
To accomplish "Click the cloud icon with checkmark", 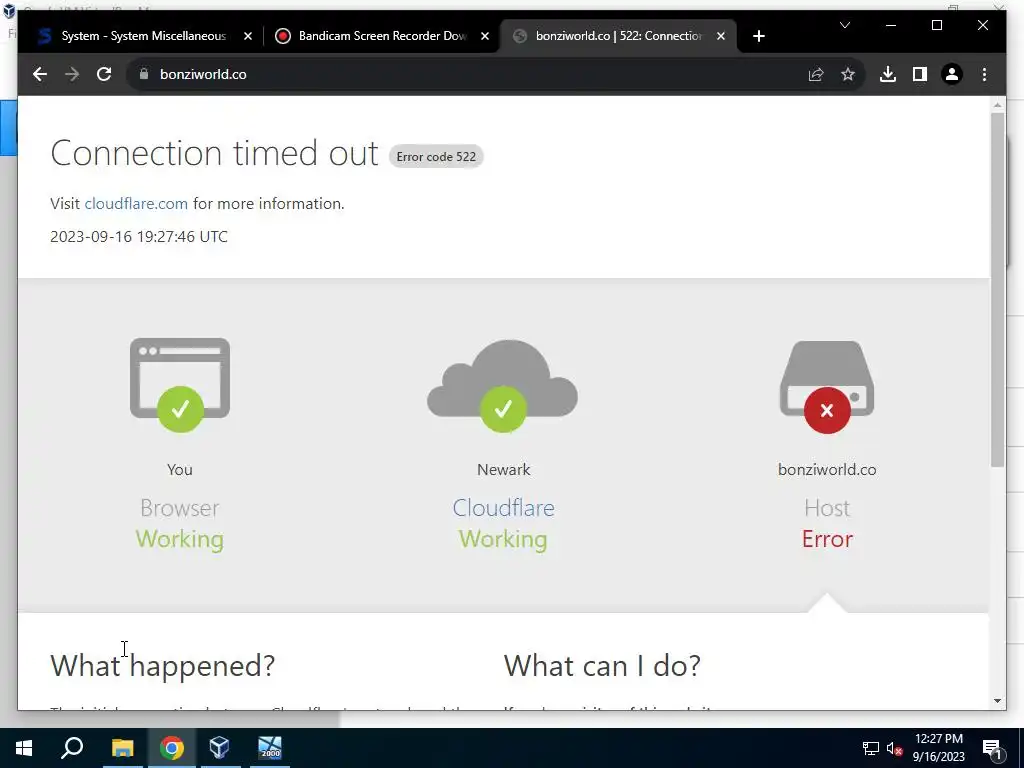I will point(502,385).
